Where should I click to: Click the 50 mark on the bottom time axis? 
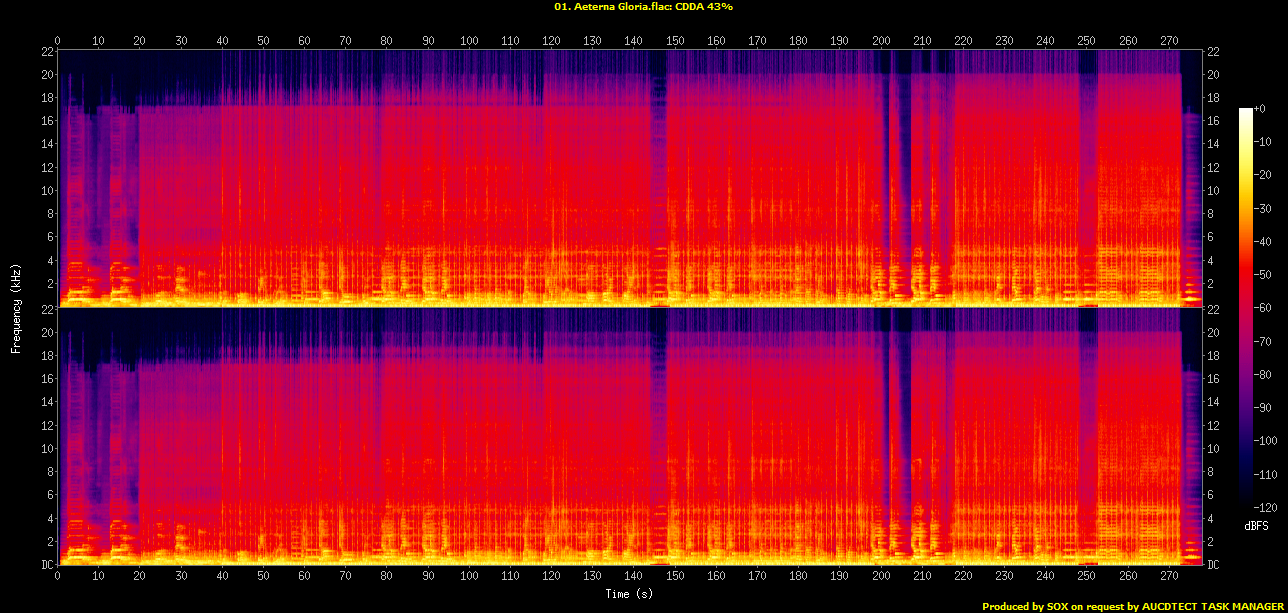click(263, 576)
